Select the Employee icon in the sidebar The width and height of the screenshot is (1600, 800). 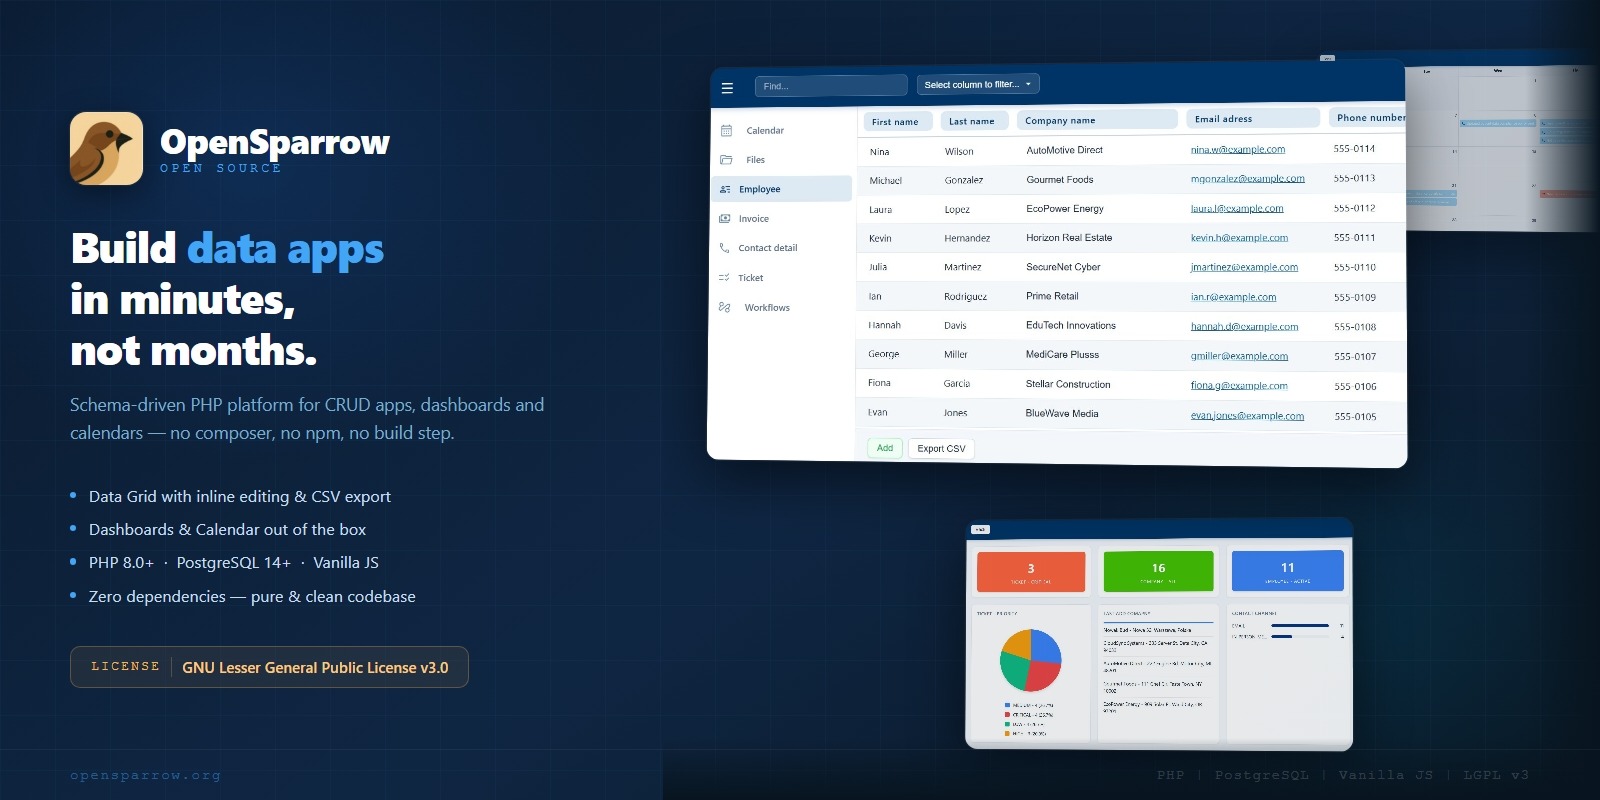(725, 189)
